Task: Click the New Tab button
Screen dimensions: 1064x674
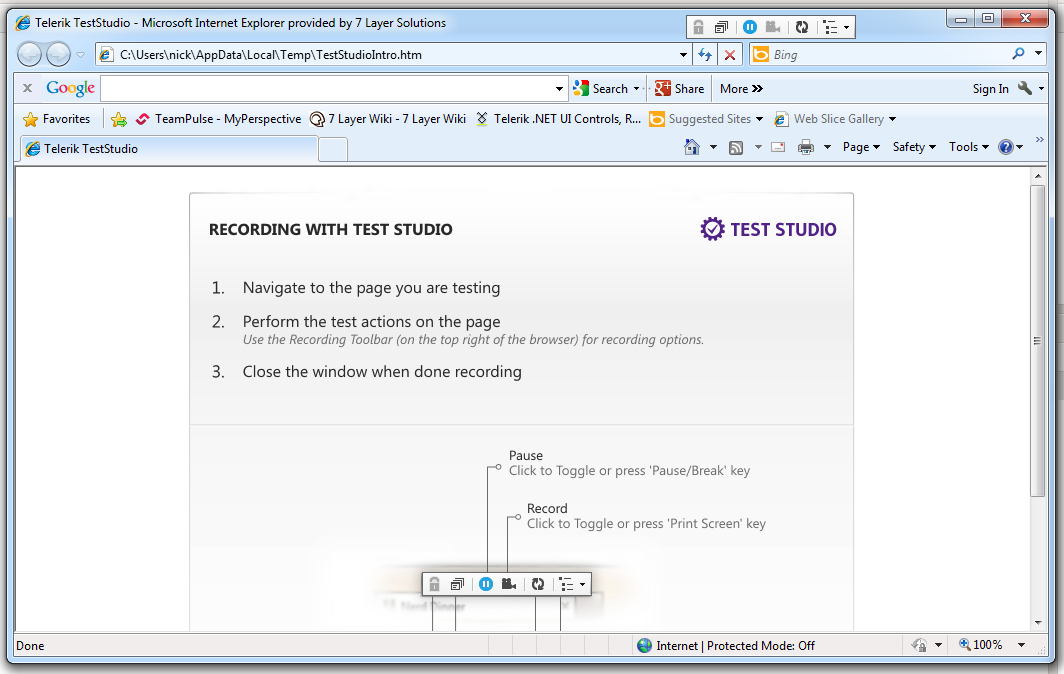Action: 333,149
